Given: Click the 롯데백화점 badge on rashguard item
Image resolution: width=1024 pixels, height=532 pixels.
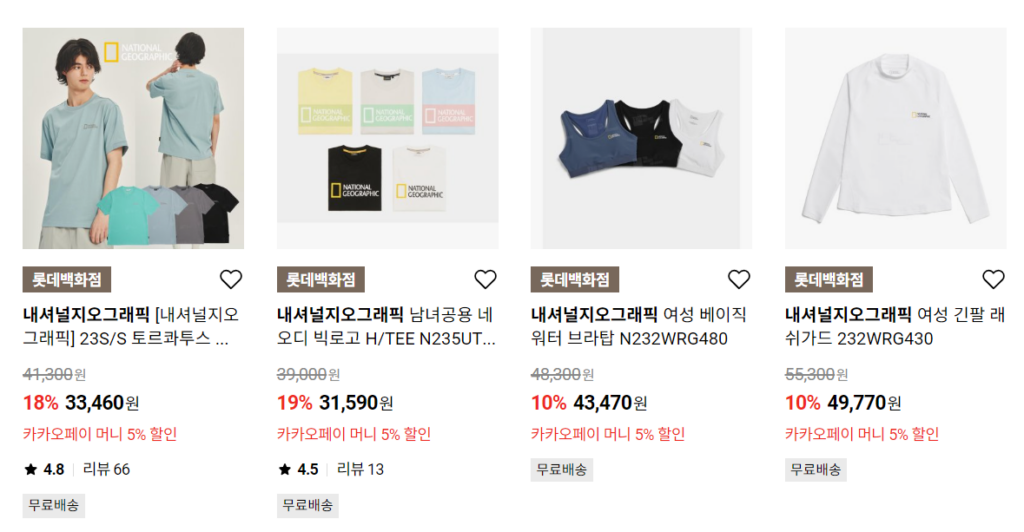Looking at the screenshot, I should (x=829, y=280).
